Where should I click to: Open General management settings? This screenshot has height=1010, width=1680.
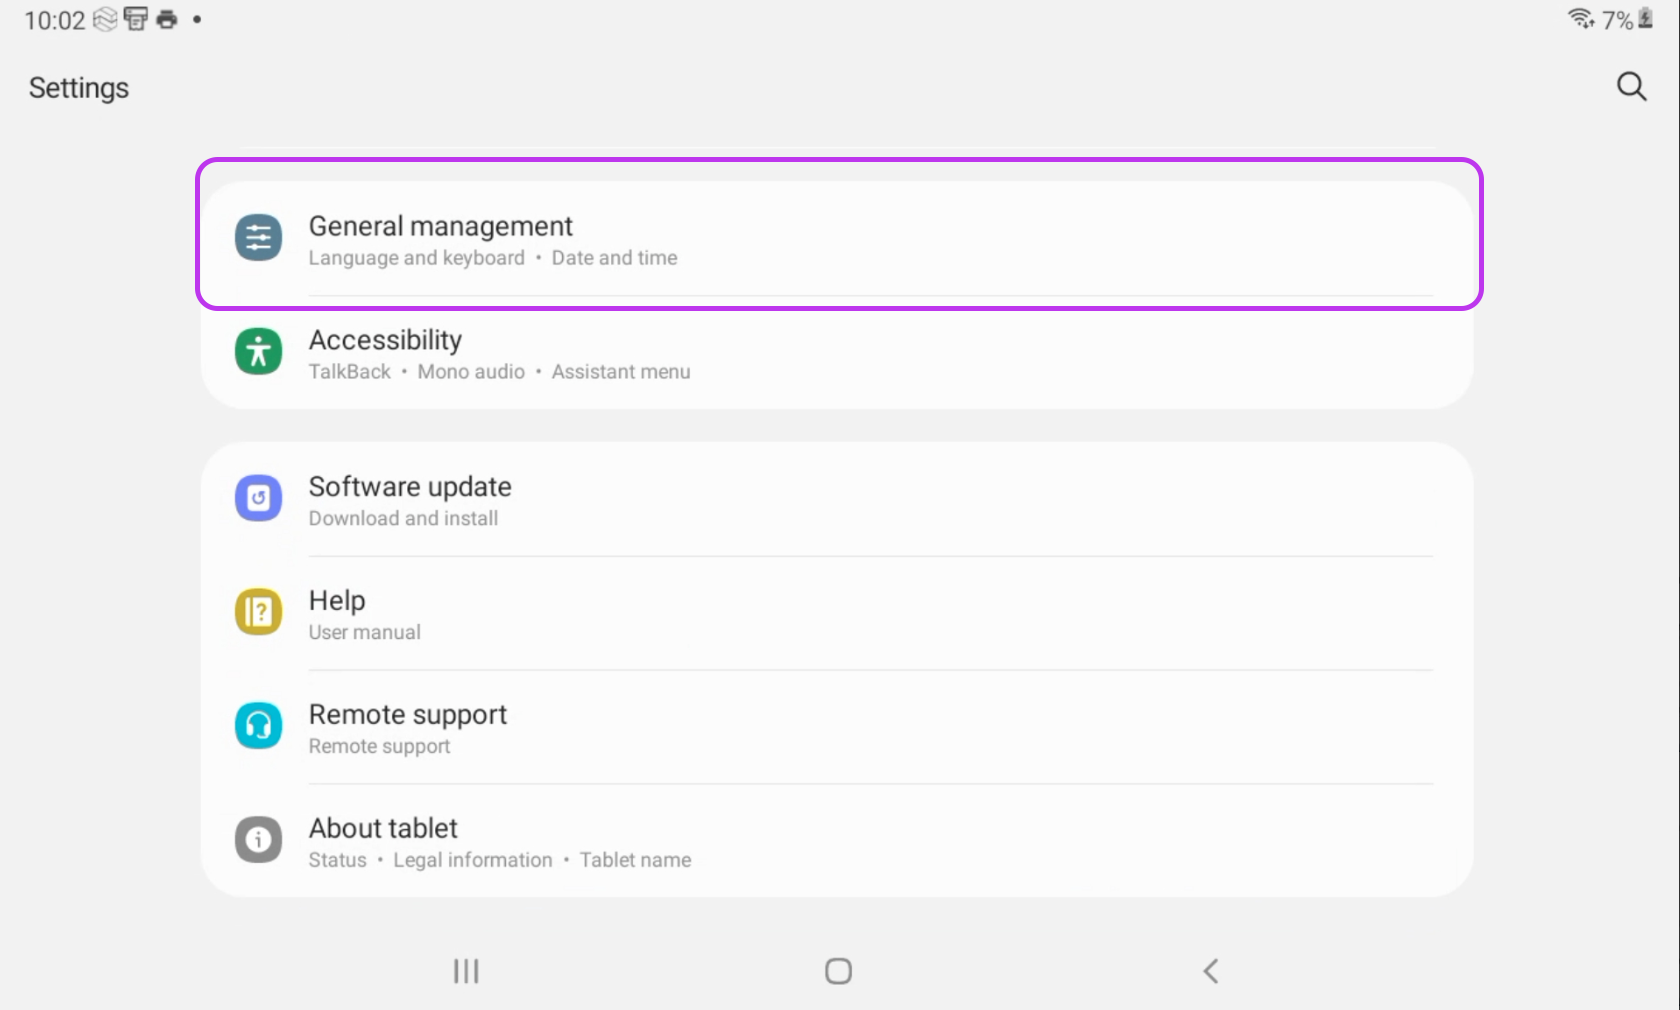point(440,227)
